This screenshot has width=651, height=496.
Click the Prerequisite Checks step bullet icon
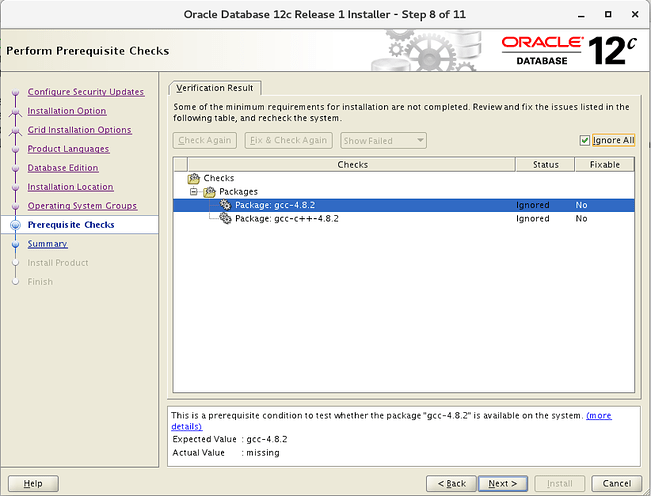pos(15,225)
